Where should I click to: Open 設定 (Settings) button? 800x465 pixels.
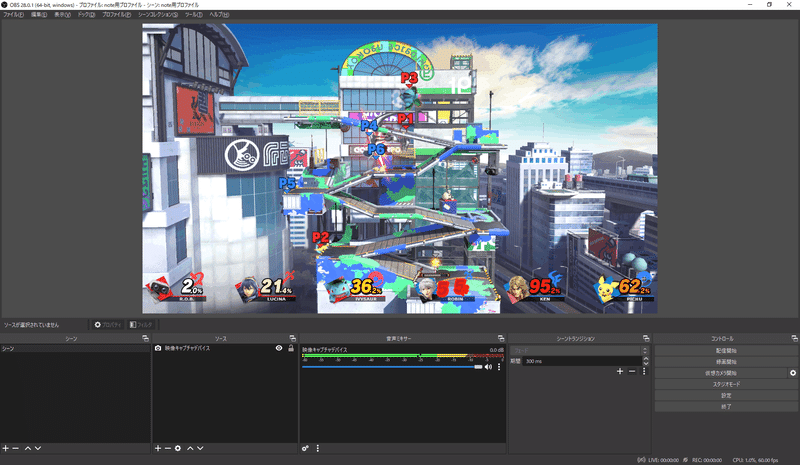pyautogui.click(x=726, y=396)
